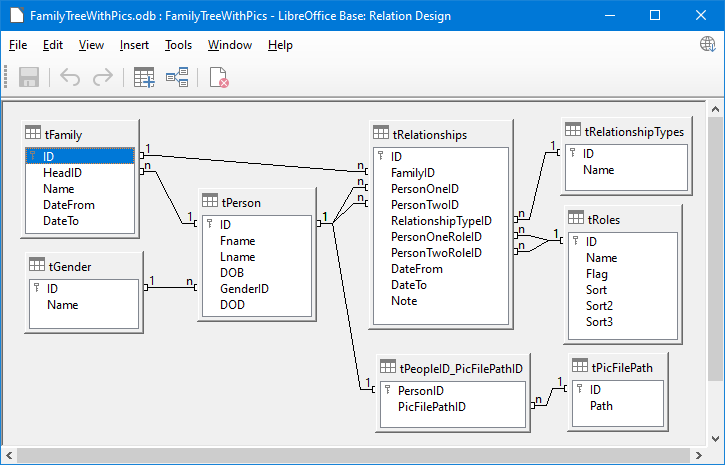Viewport: 725px width, 465px height.
Task: Click the Redo arrow icon
Action: [x=102, y=77]
